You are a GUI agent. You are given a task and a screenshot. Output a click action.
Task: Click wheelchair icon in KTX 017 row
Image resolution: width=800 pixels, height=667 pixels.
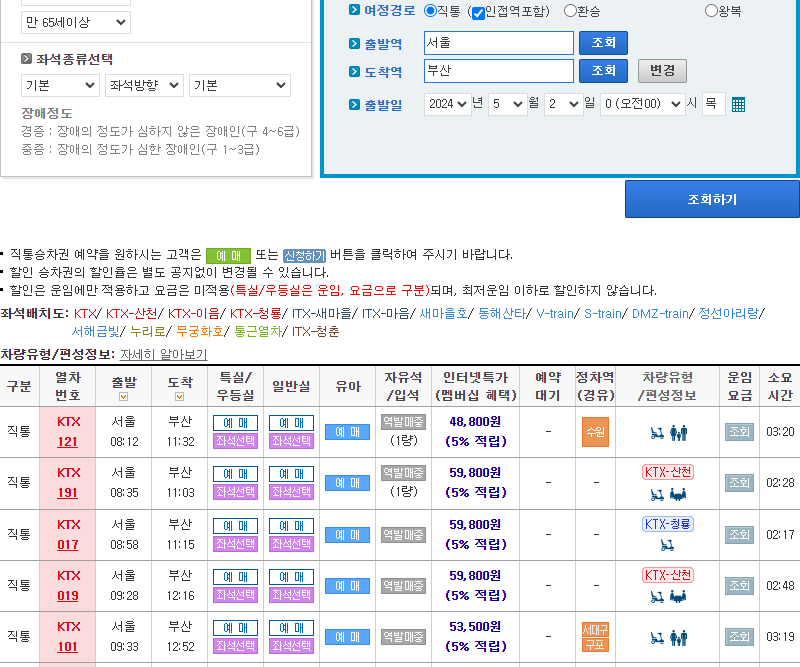click(667, 545)
